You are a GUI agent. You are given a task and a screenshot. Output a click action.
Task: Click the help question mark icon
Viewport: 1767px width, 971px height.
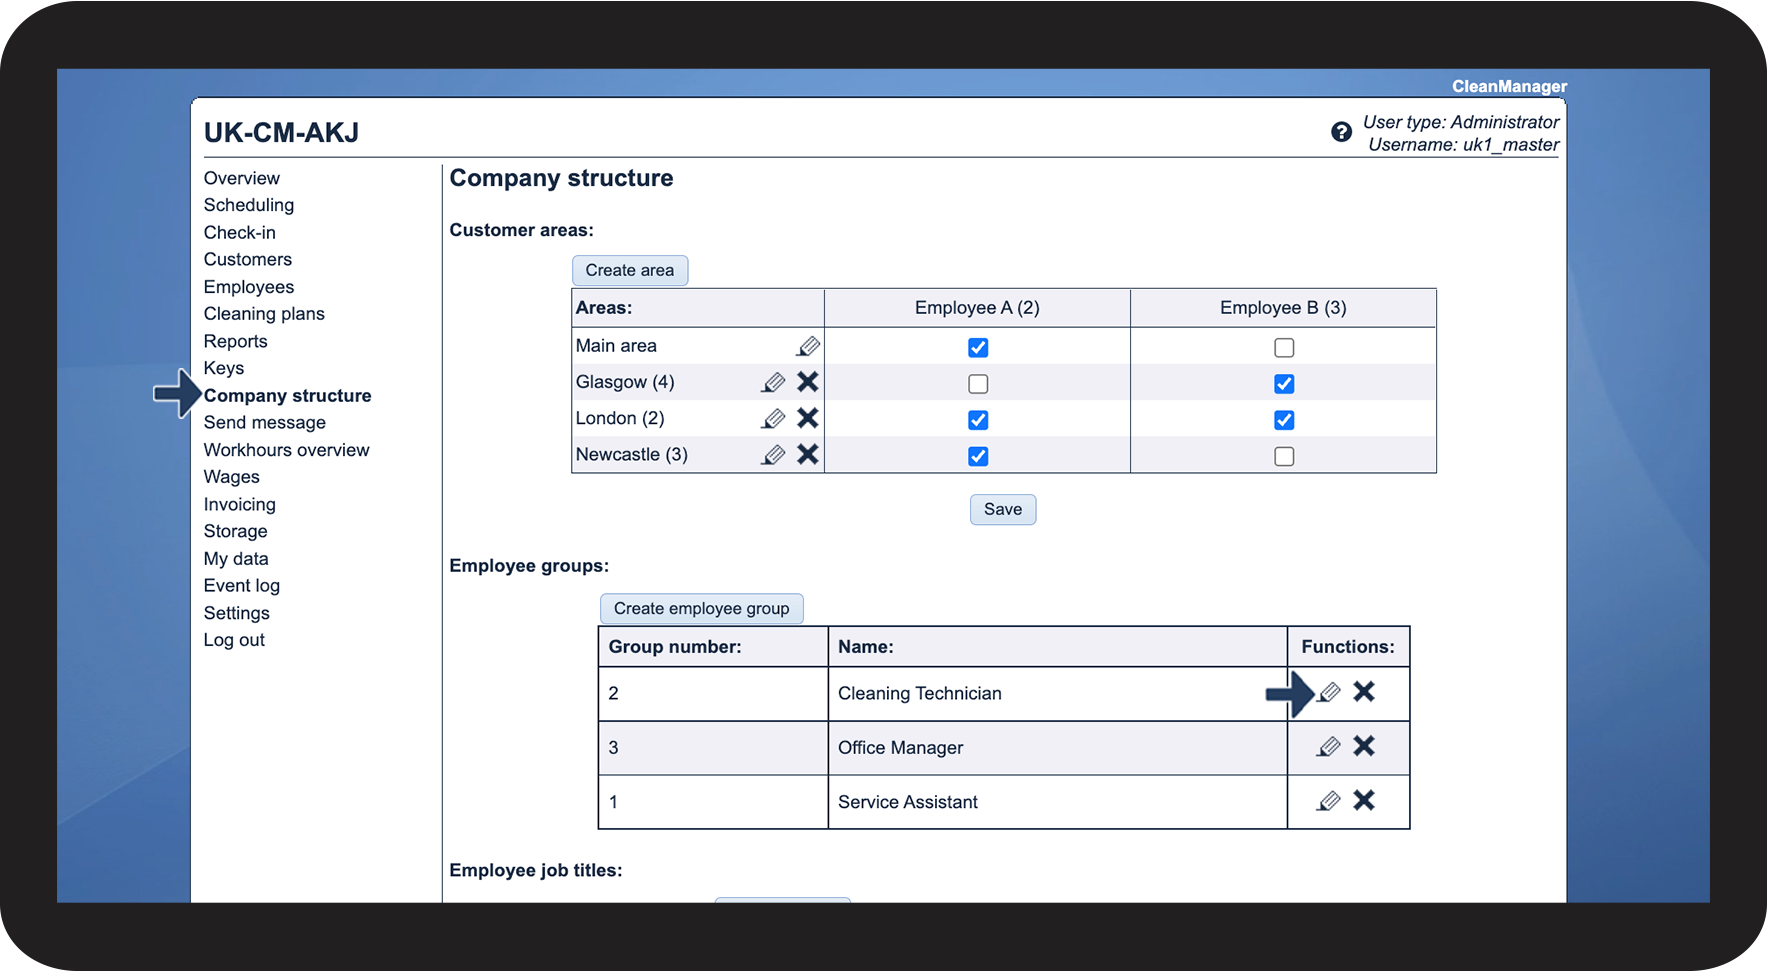point(1341,132)
